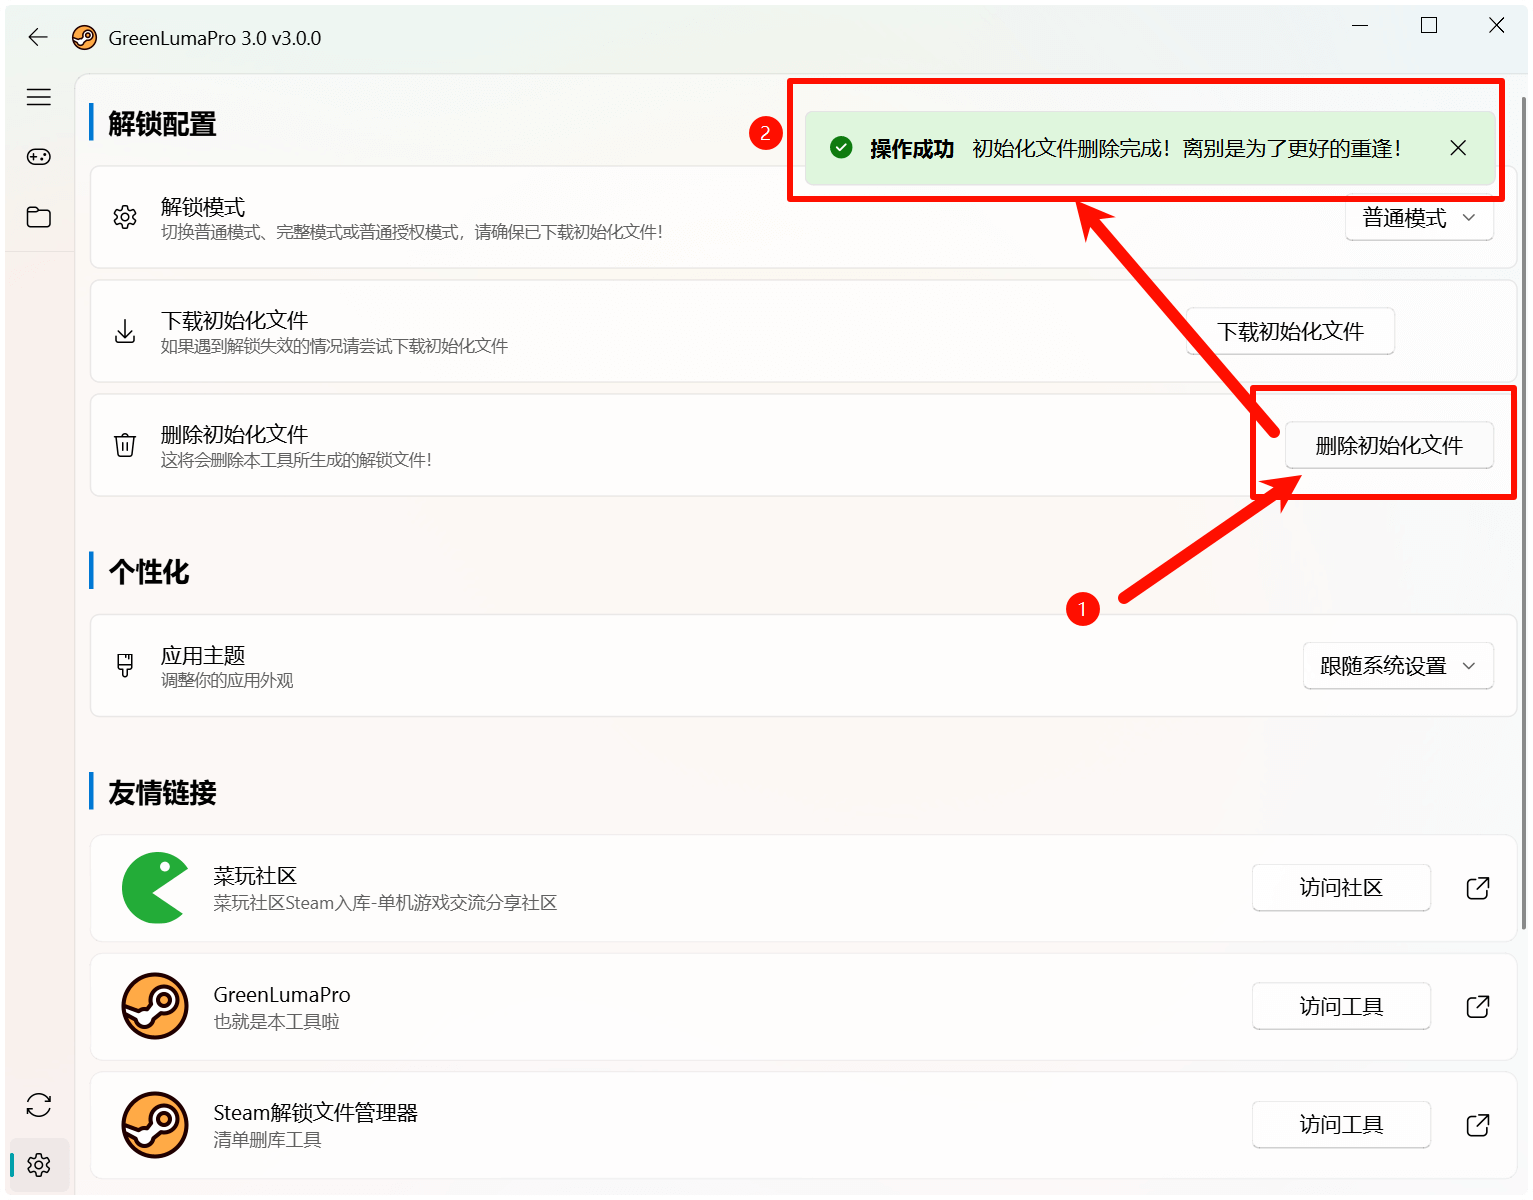Click the vertical scrollbar on the right
This screenshot has width=1533, height=1200.
pos(1523,500)
